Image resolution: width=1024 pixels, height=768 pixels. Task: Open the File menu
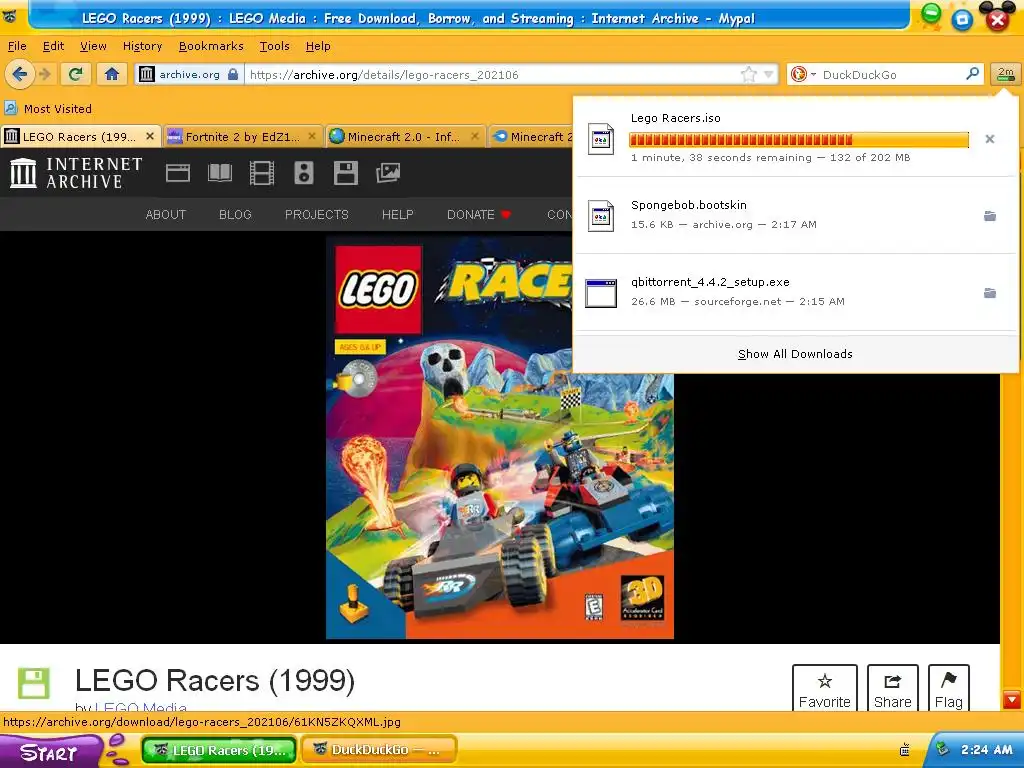click(x=17, y=46)
